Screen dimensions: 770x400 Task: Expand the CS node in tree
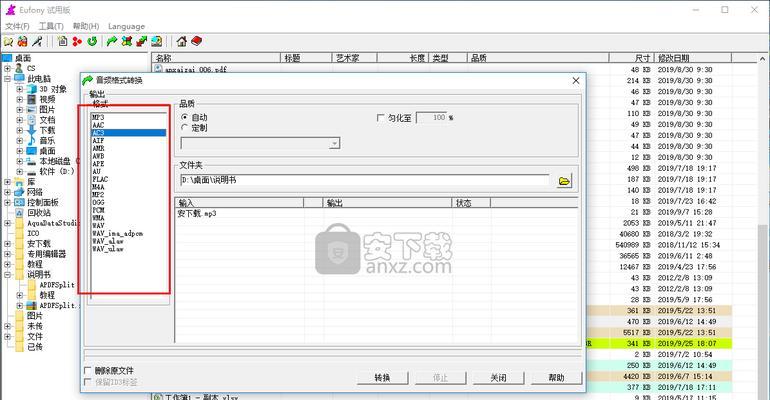[7, 68]
